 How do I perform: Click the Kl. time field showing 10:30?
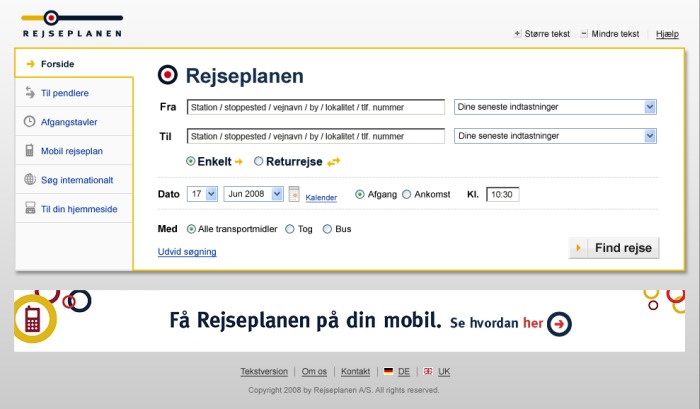click(x=503, y=194)
